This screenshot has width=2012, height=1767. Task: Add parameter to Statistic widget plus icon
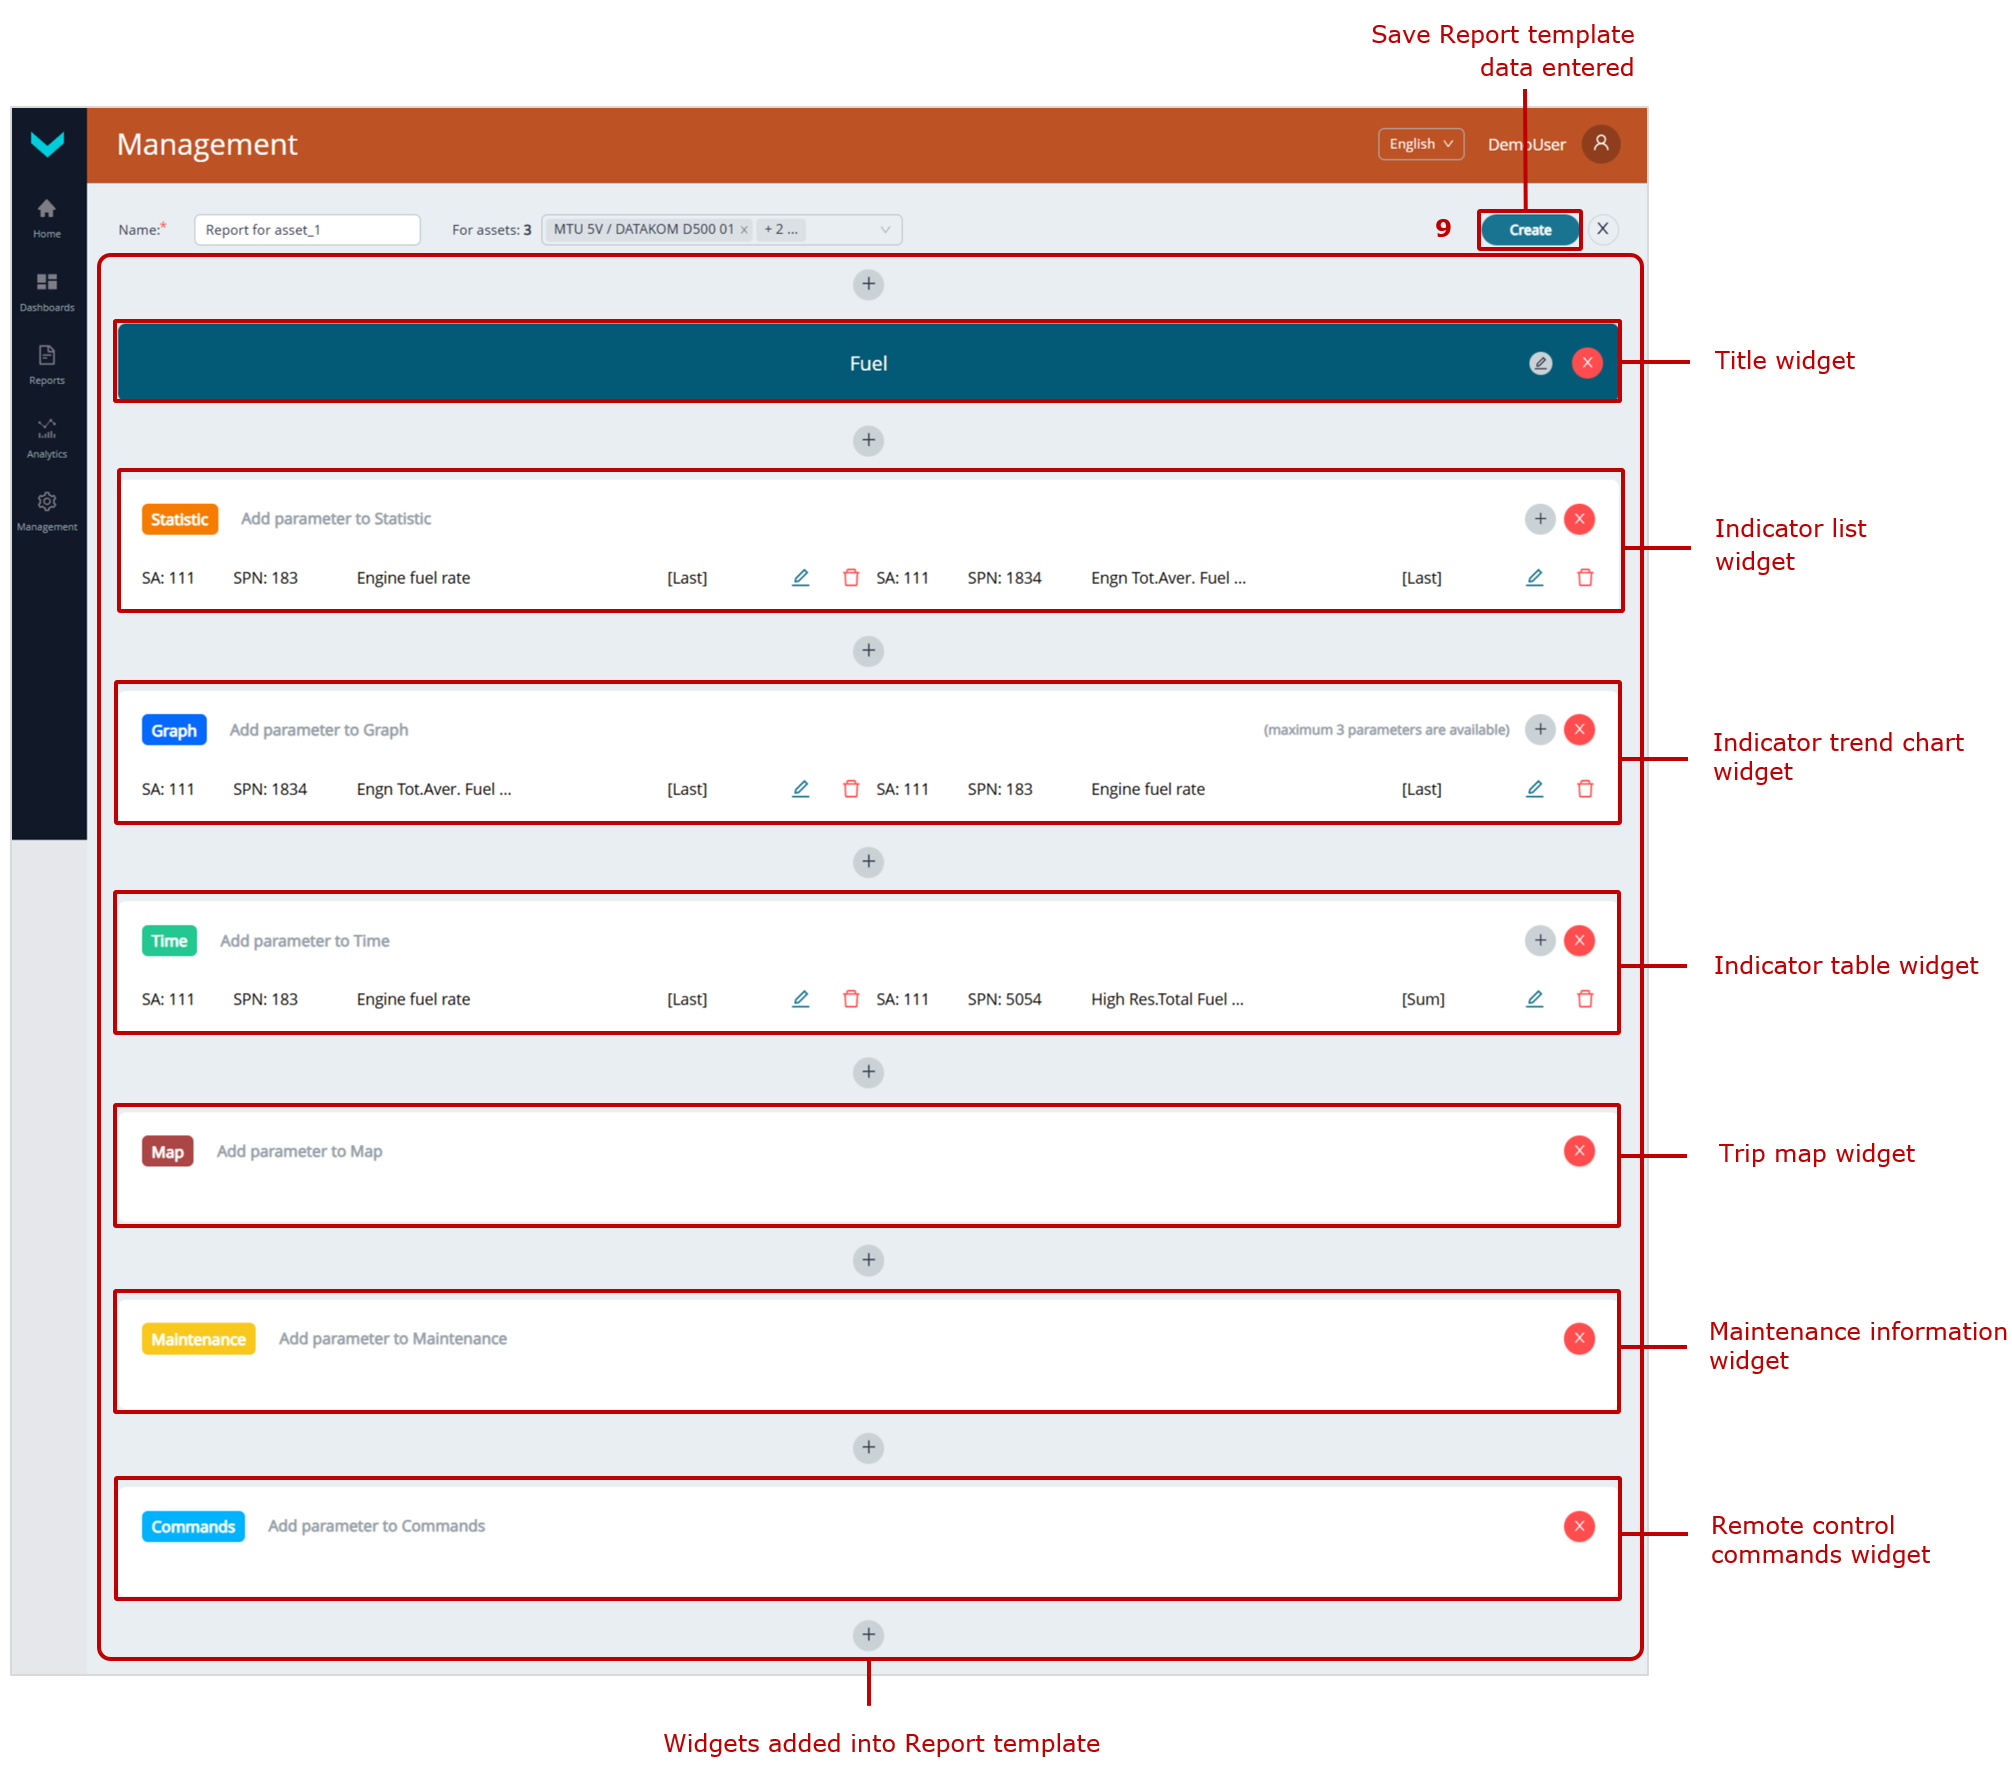1540,519
